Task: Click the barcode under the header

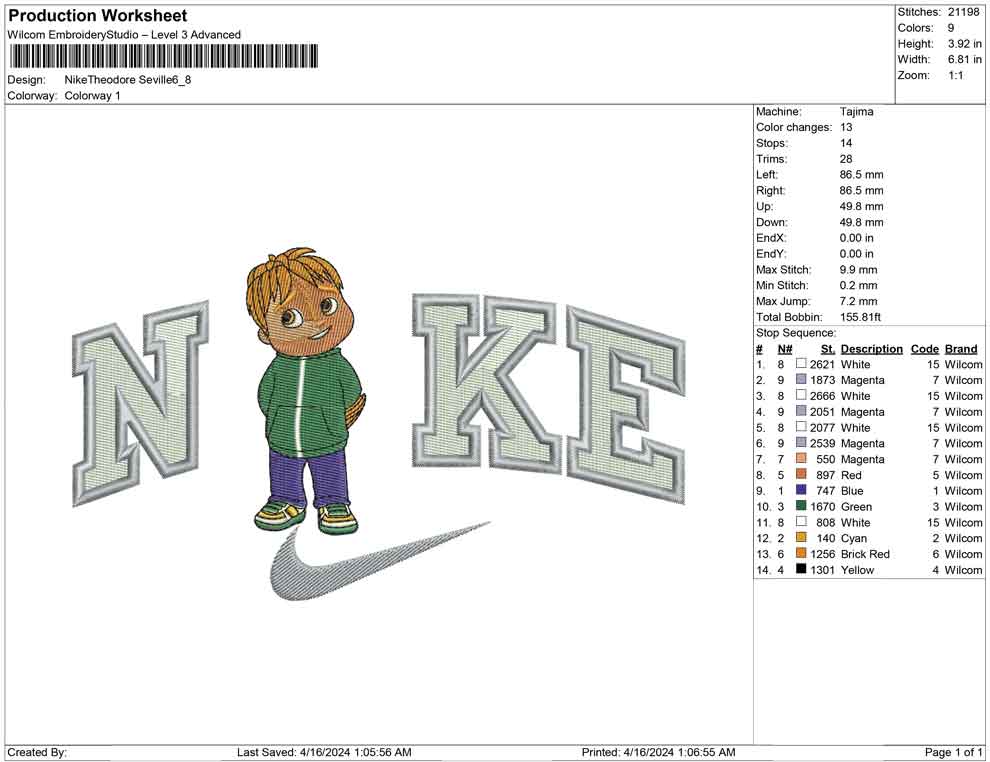Action: coord(164,56)
